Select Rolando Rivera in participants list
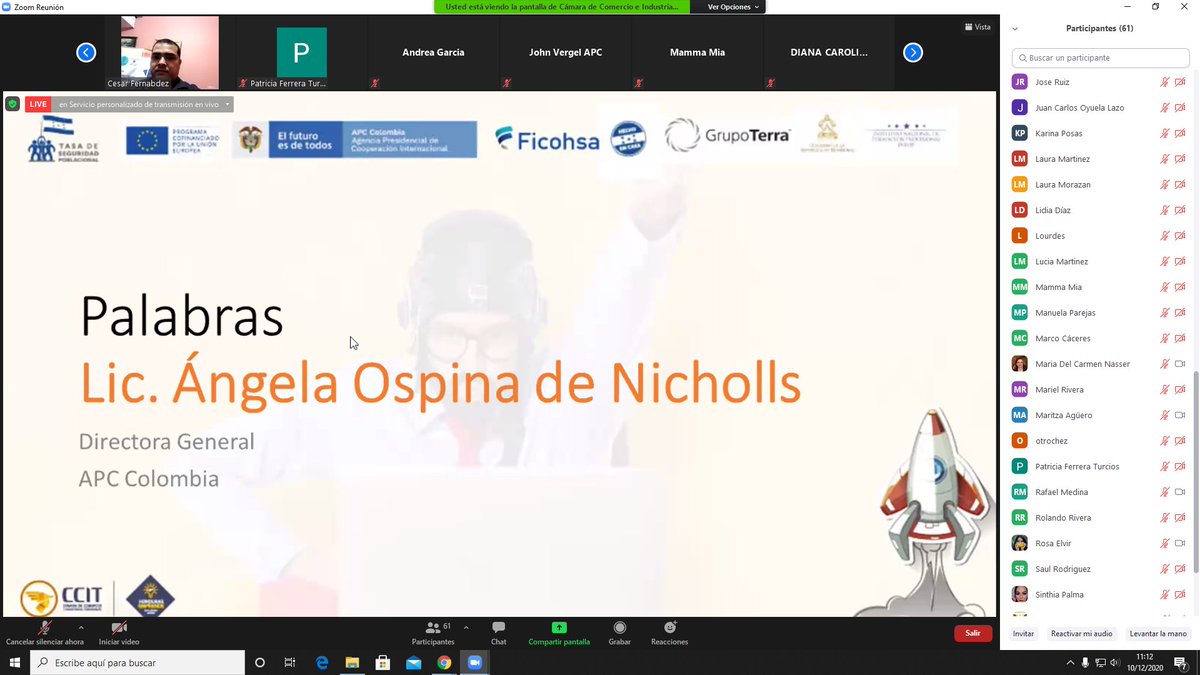Screen dimensions: 1200x675 tap(1099, 518)
